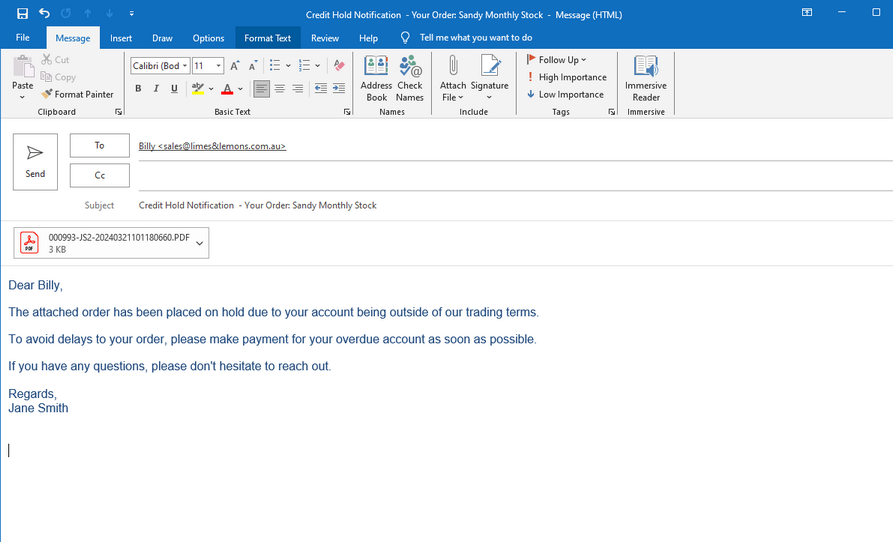Open the attached PDF's dropdown arrow
The height and width of the screenshot is (542, 893).
(x=200, y=243)
